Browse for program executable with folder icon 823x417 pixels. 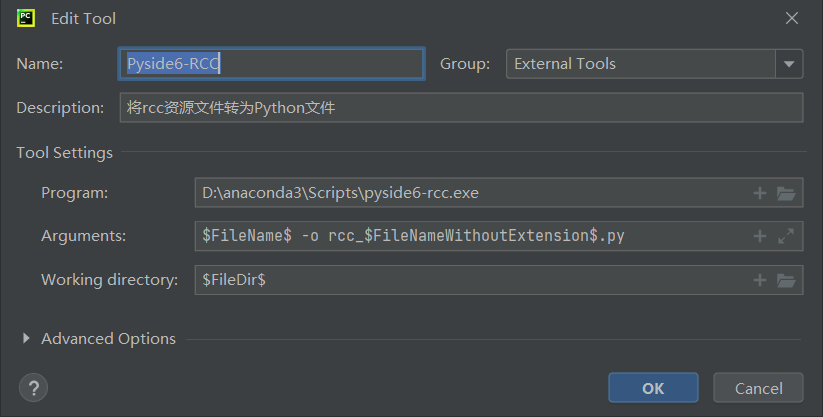click(x=786, y=193)
